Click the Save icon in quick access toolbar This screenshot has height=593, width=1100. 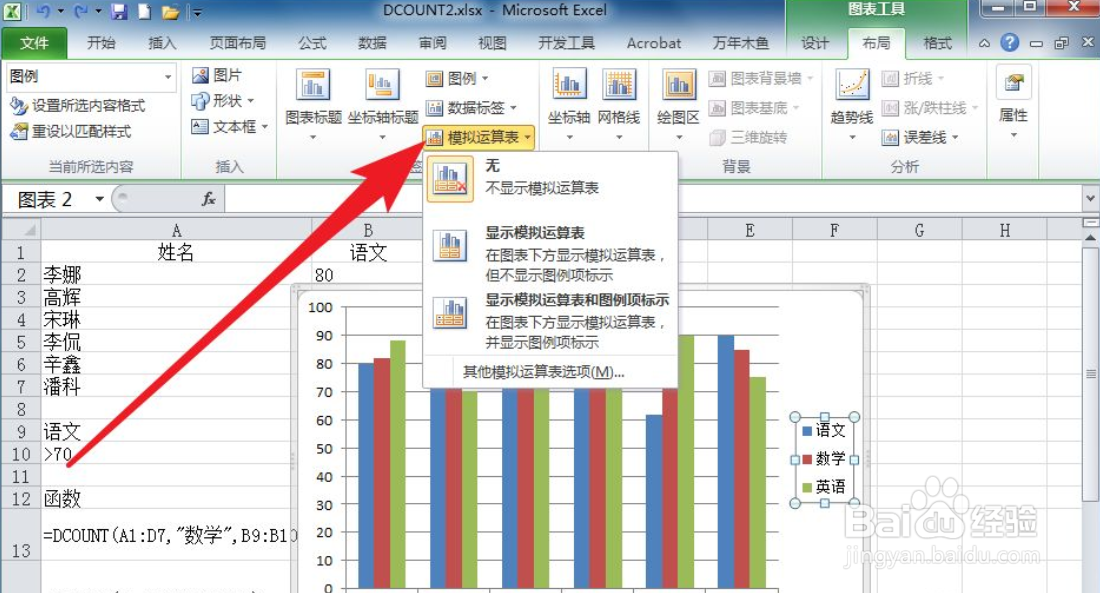[x=119, y=11]
